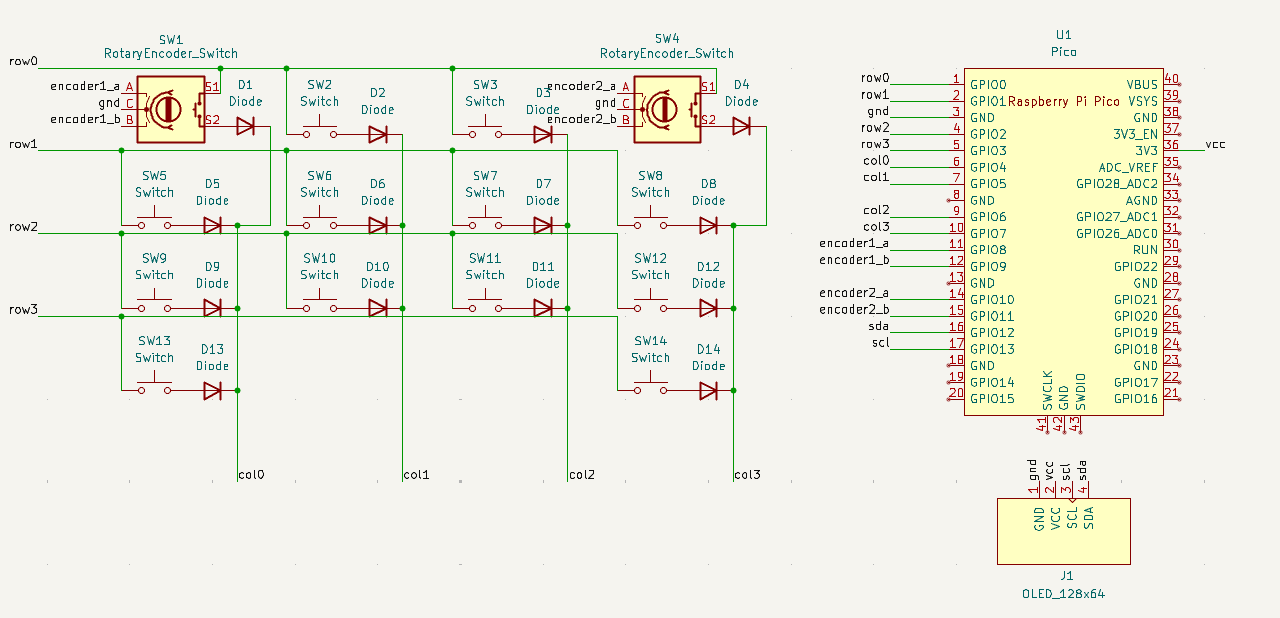The width and height of the screenshot is (1280, 618).
Task: Select the 'RUN' pin name
Action: click(x=1146, y=250)
